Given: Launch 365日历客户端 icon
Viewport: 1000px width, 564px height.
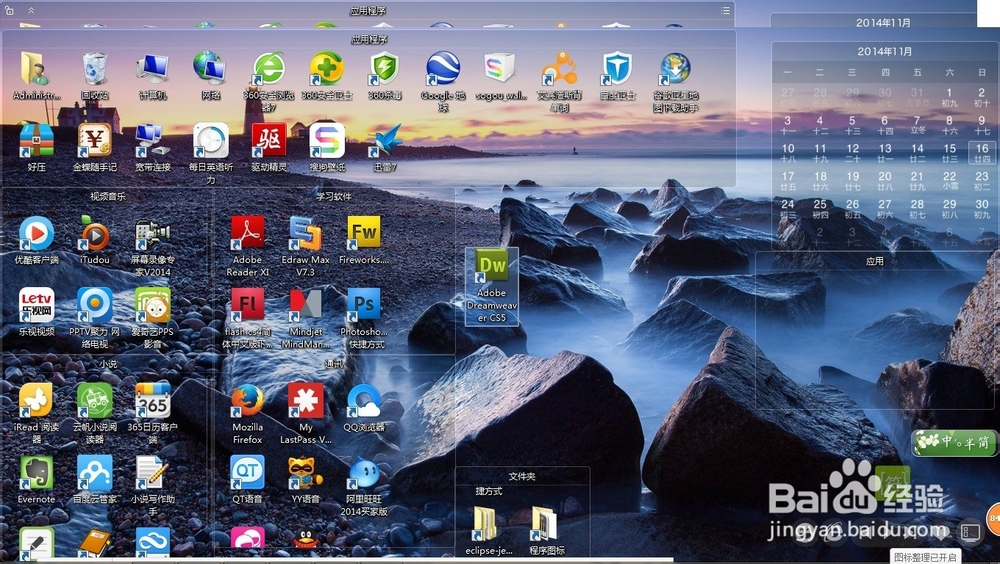Looking at the screenshot, I should pos(152,401).
